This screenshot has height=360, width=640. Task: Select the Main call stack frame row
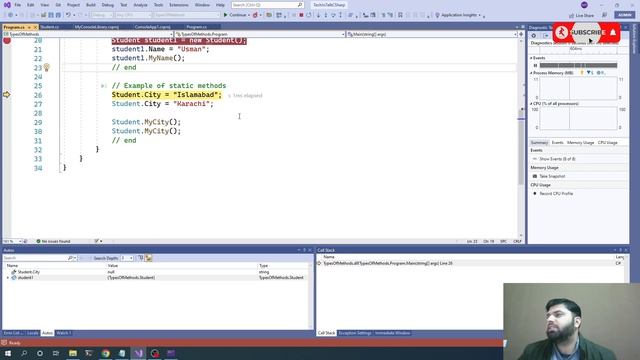click(x=469, y=264)
